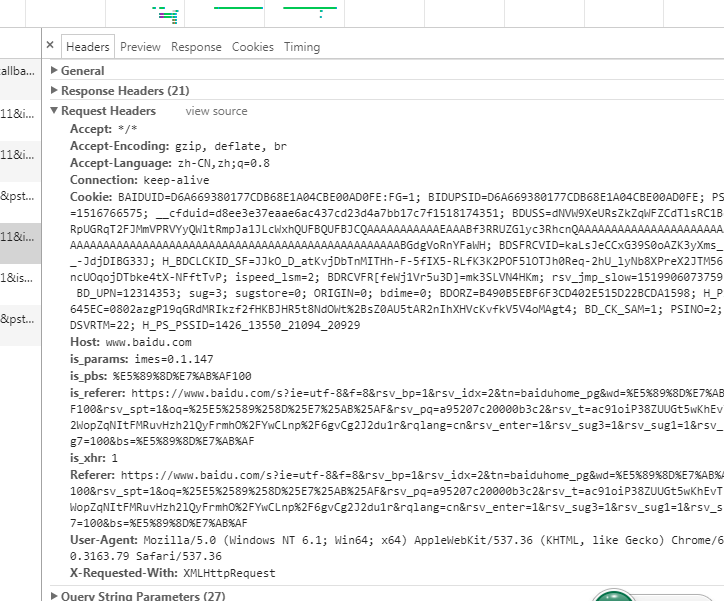Select the Host www.baidu.com value
The width and height of the screenshot is (724, 601).
pyautogui.click(x=148, y=342)
